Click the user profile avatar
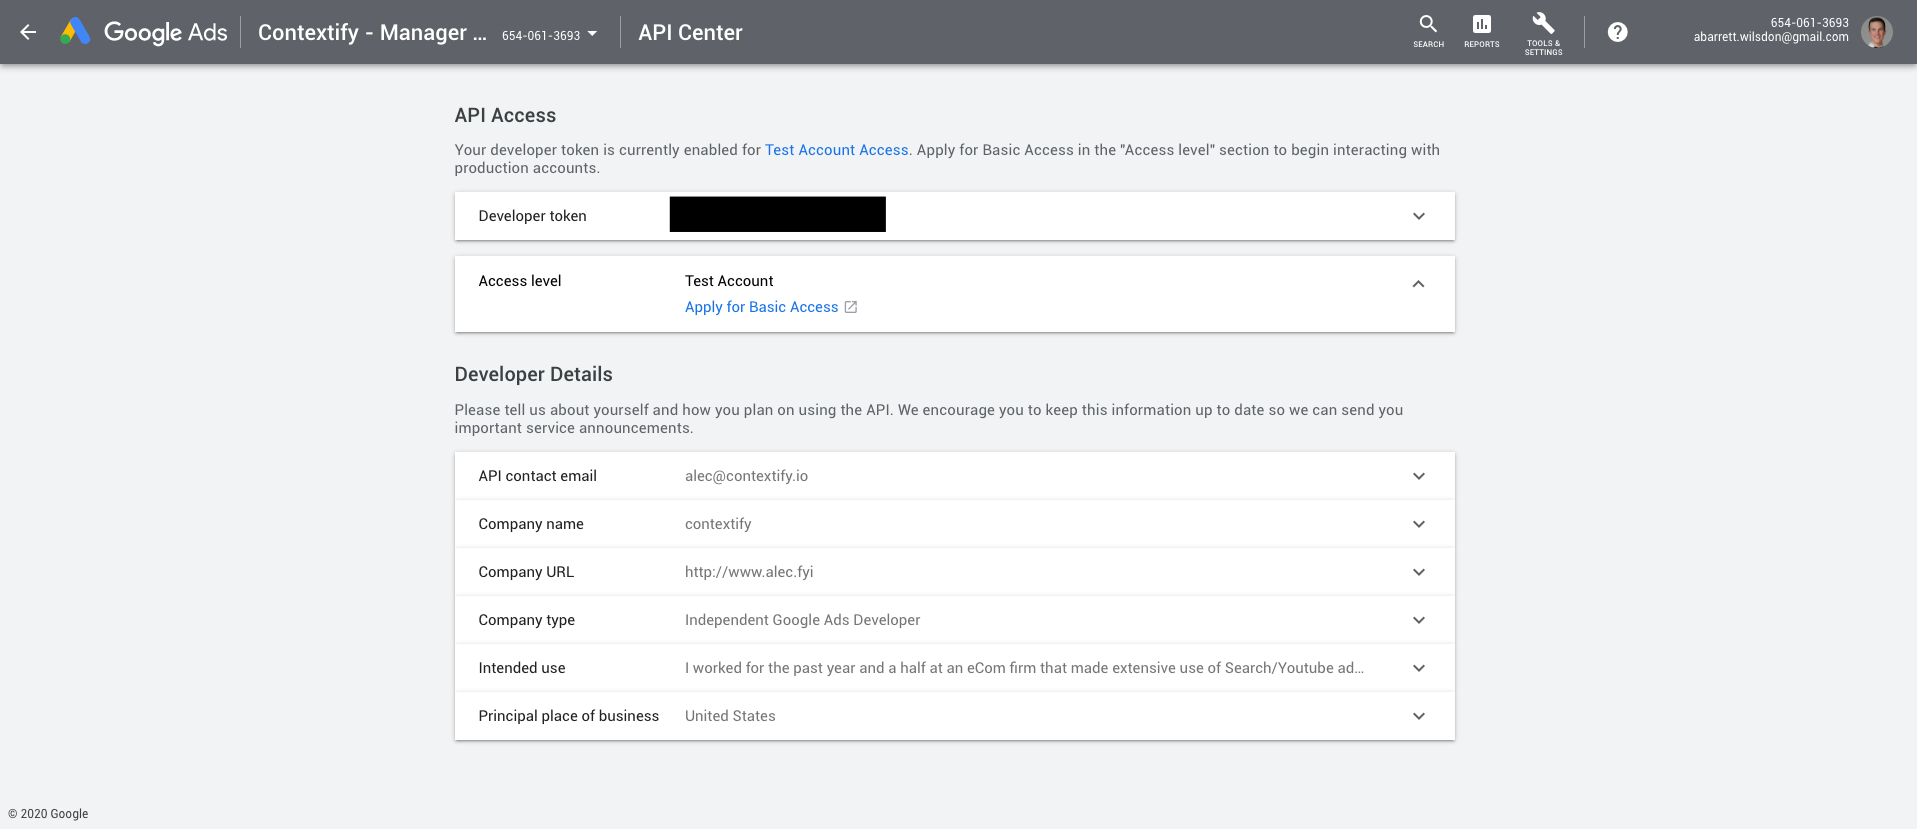This screenshot has height=829, width=1917. 1876,32
